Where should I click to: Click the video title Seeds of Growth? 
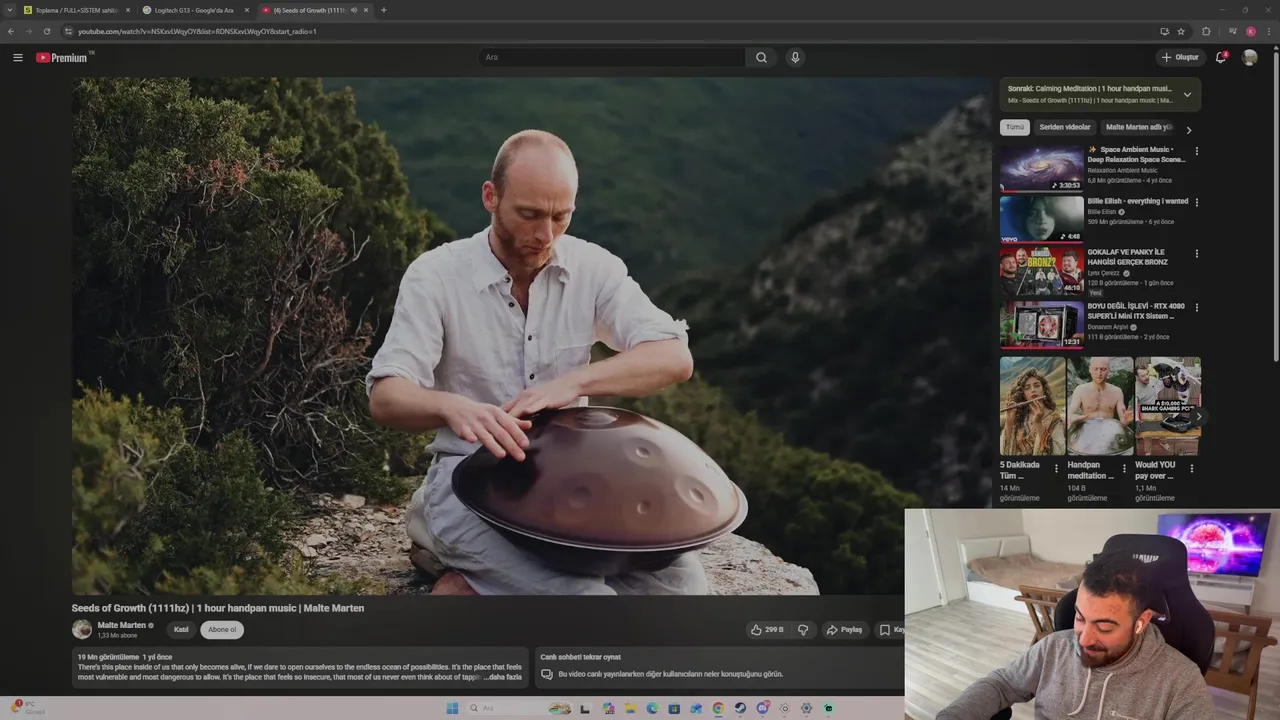218,608
